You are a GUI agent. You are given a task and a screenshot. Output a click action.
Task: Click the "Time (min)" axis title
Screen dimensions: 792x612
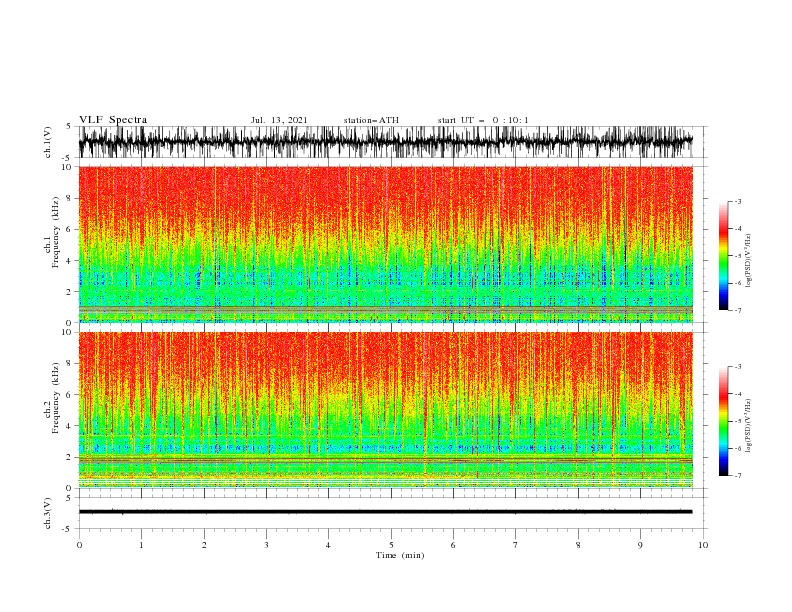point(400,555)
